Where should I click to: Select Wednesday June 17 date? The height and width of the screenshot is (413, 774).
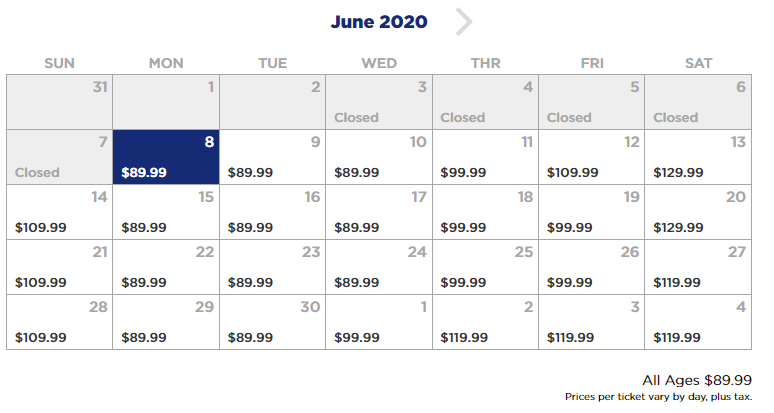[379, 212]
